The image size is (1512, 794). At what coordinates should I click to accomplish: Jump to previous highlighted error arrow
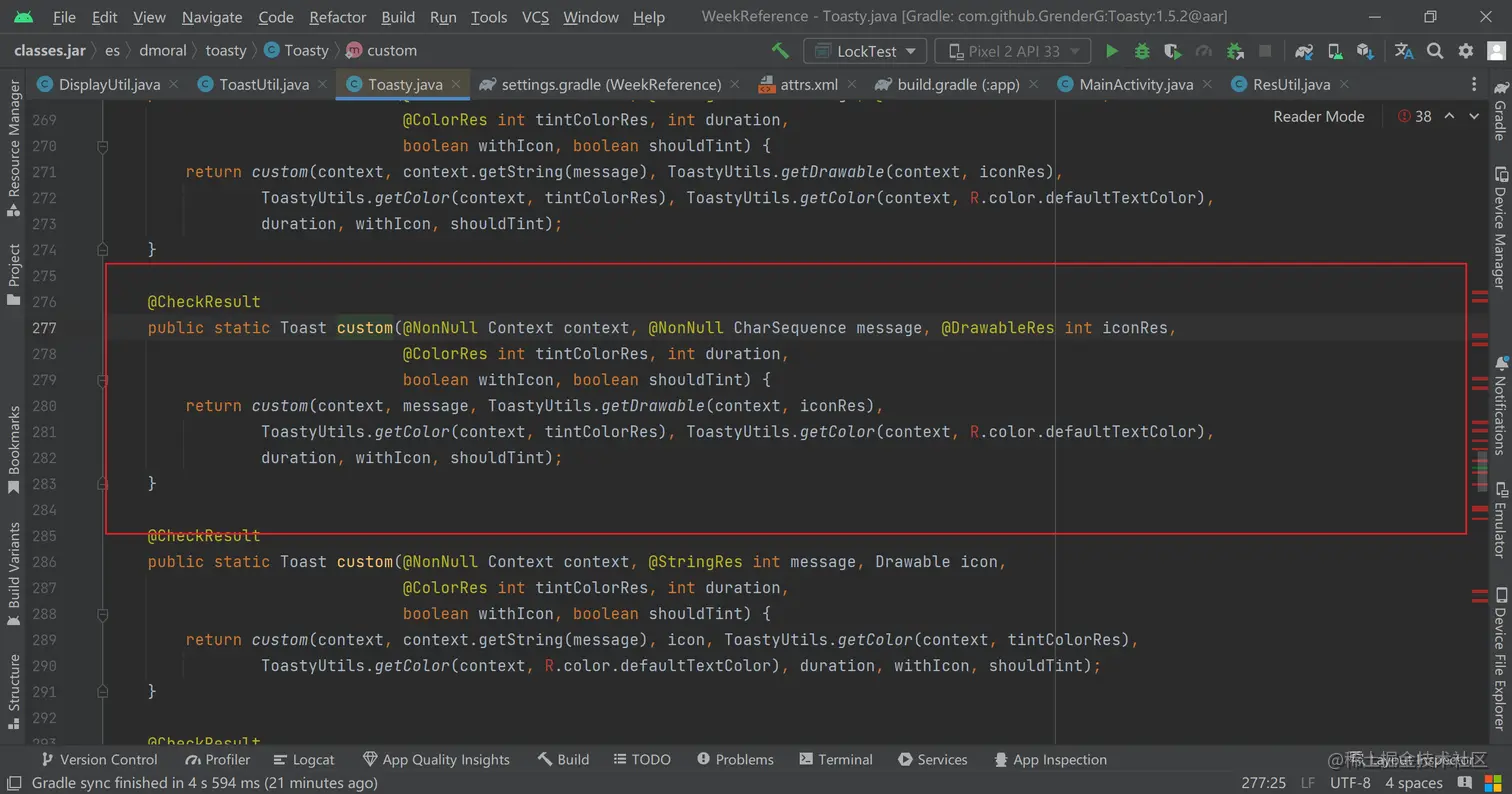1449,116
